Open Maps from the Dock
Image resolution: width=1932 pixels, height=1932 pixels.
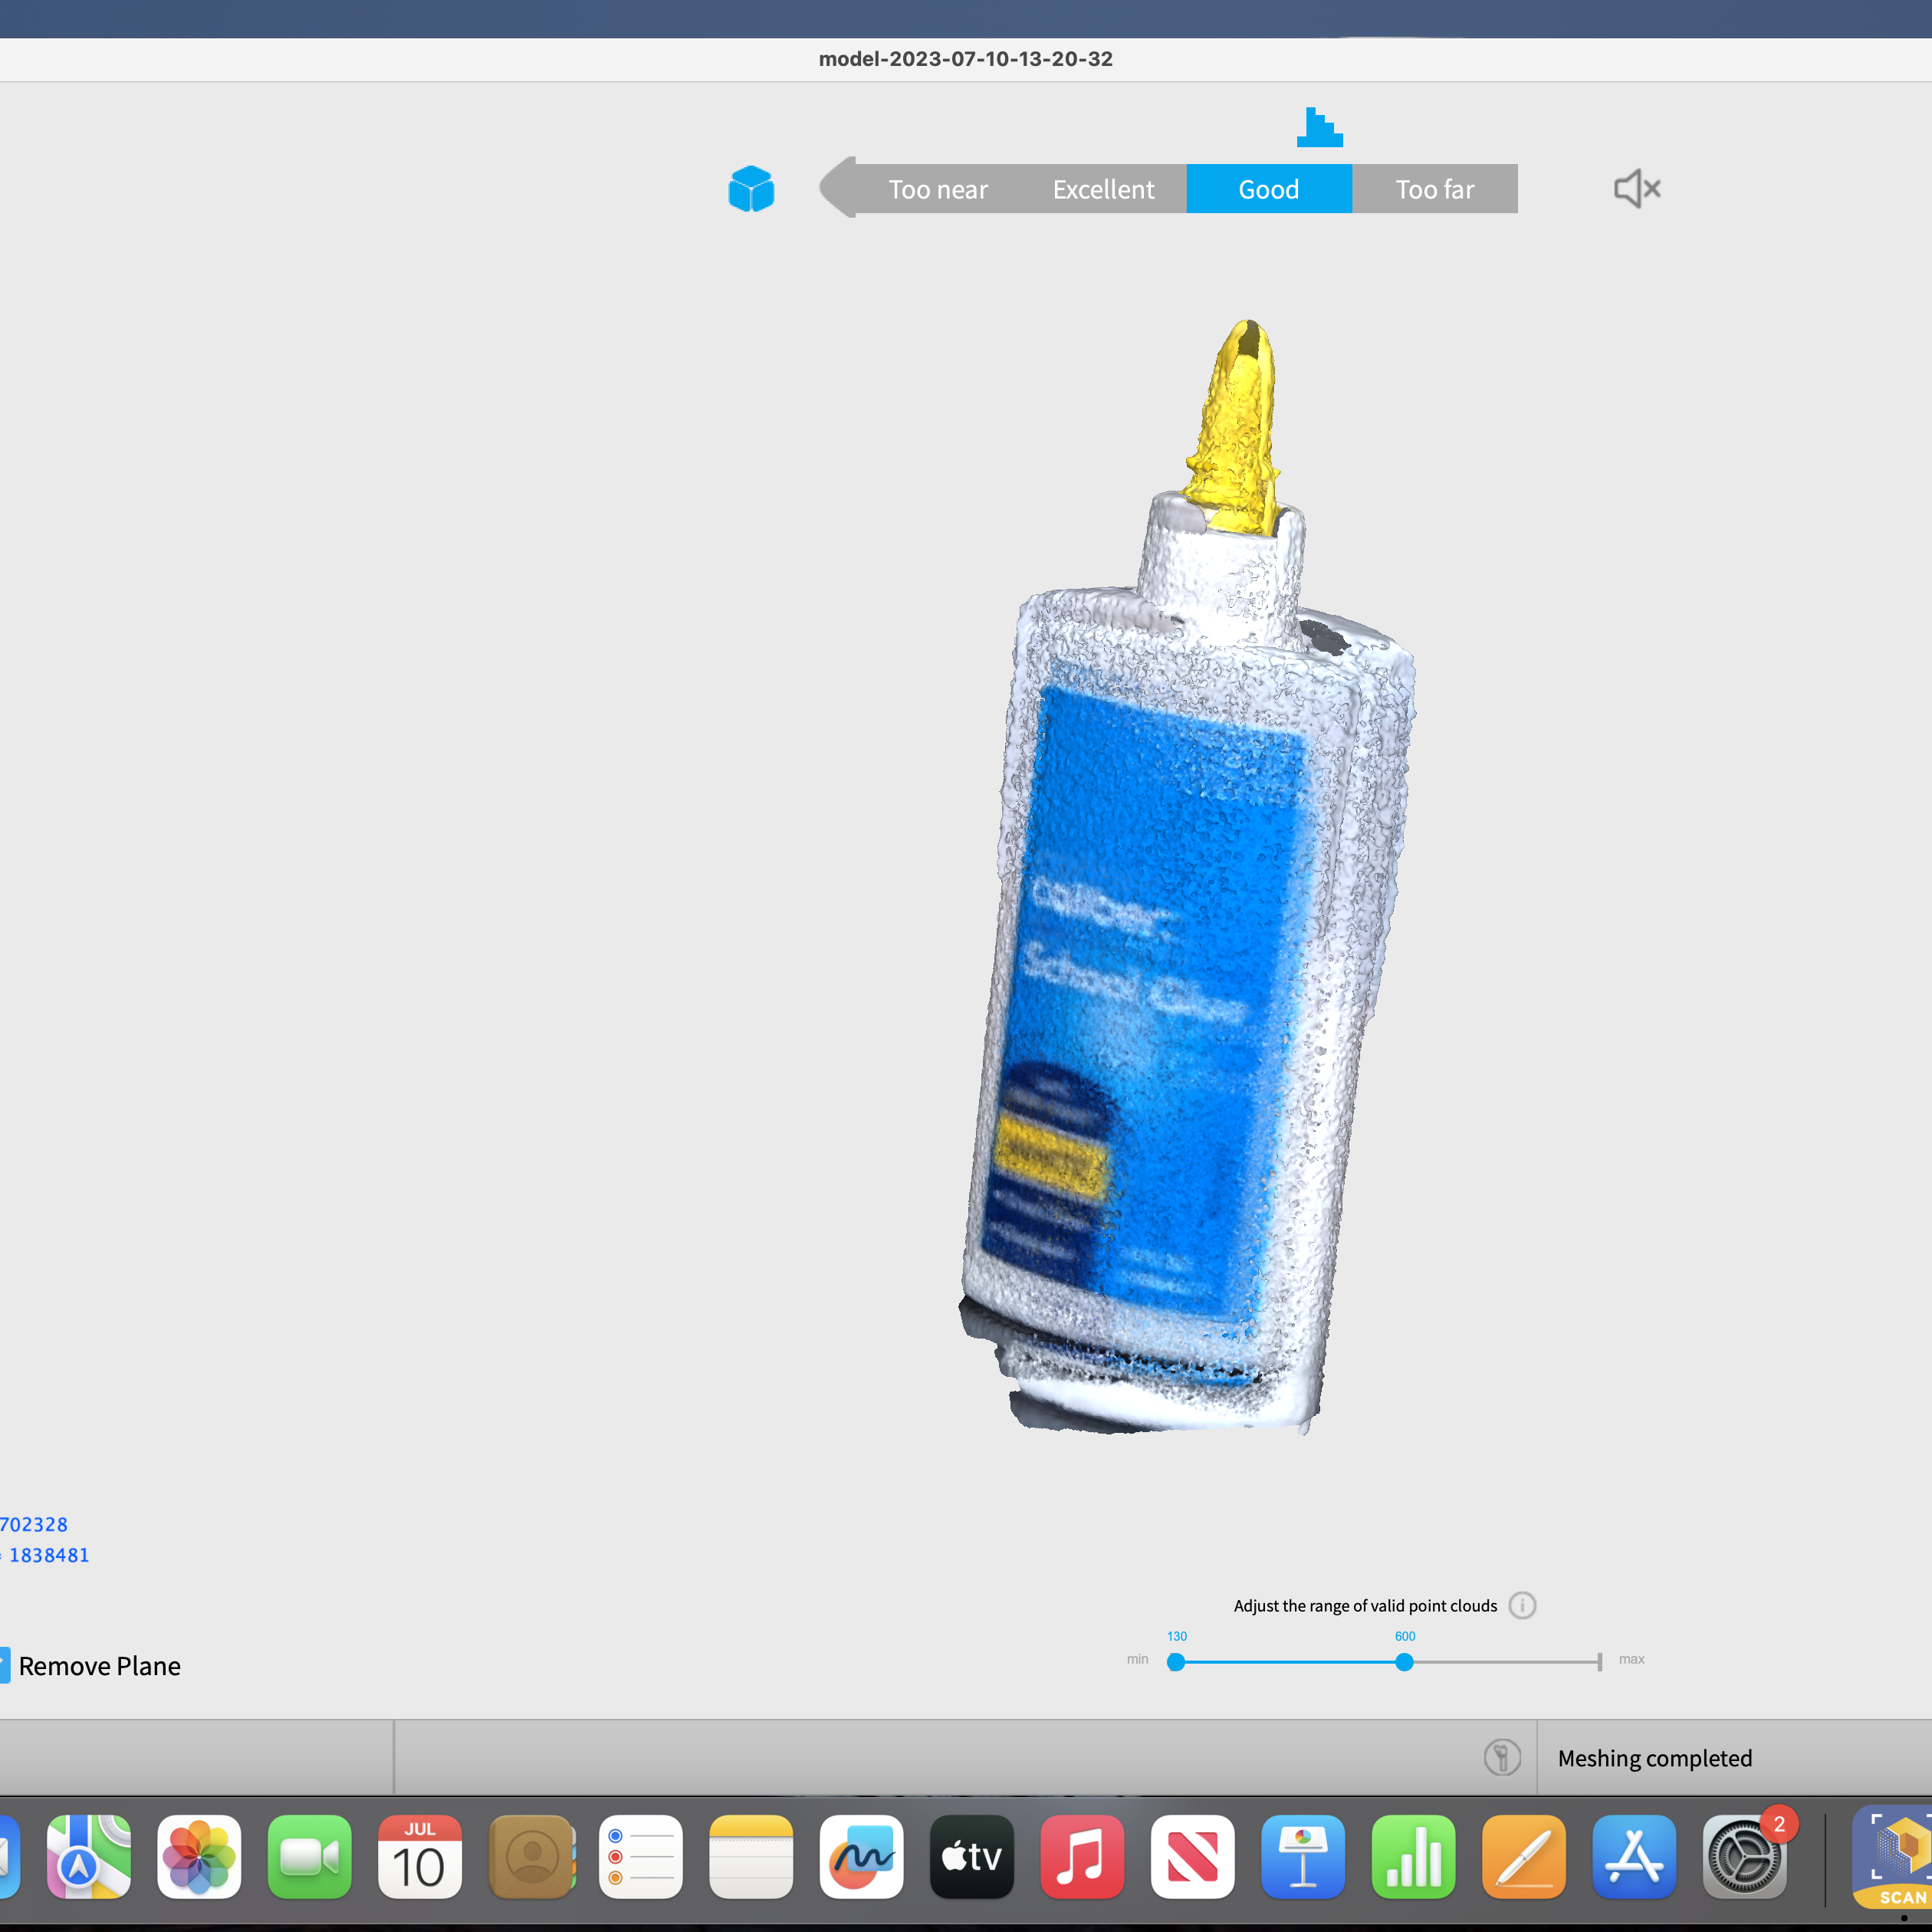[x=88, y=1857]
